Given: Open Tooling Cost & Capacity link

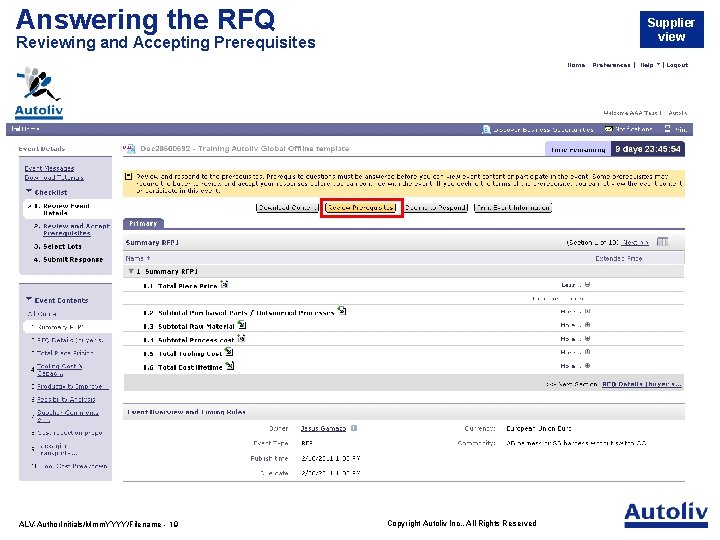Looking at the screenshot, I should [x=59, y=370].
